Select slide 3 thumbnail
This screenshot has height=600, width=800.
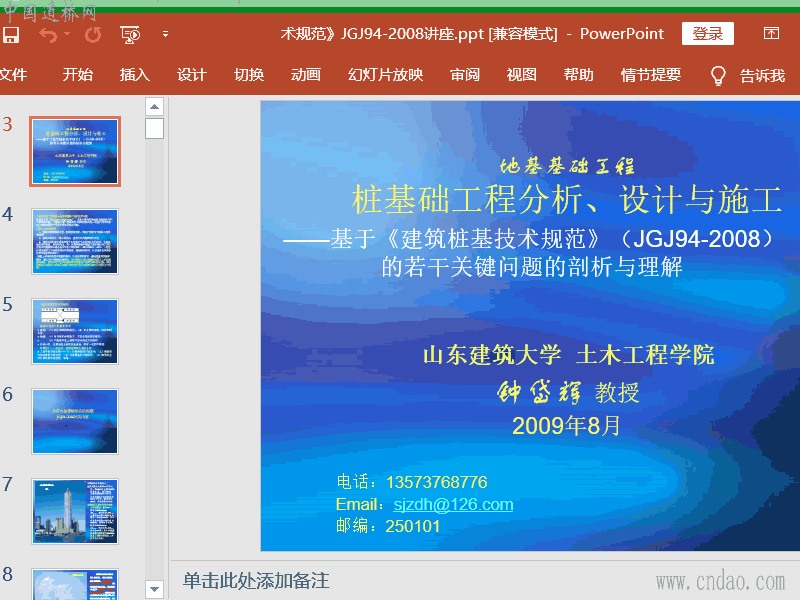(x=75, y=152)
